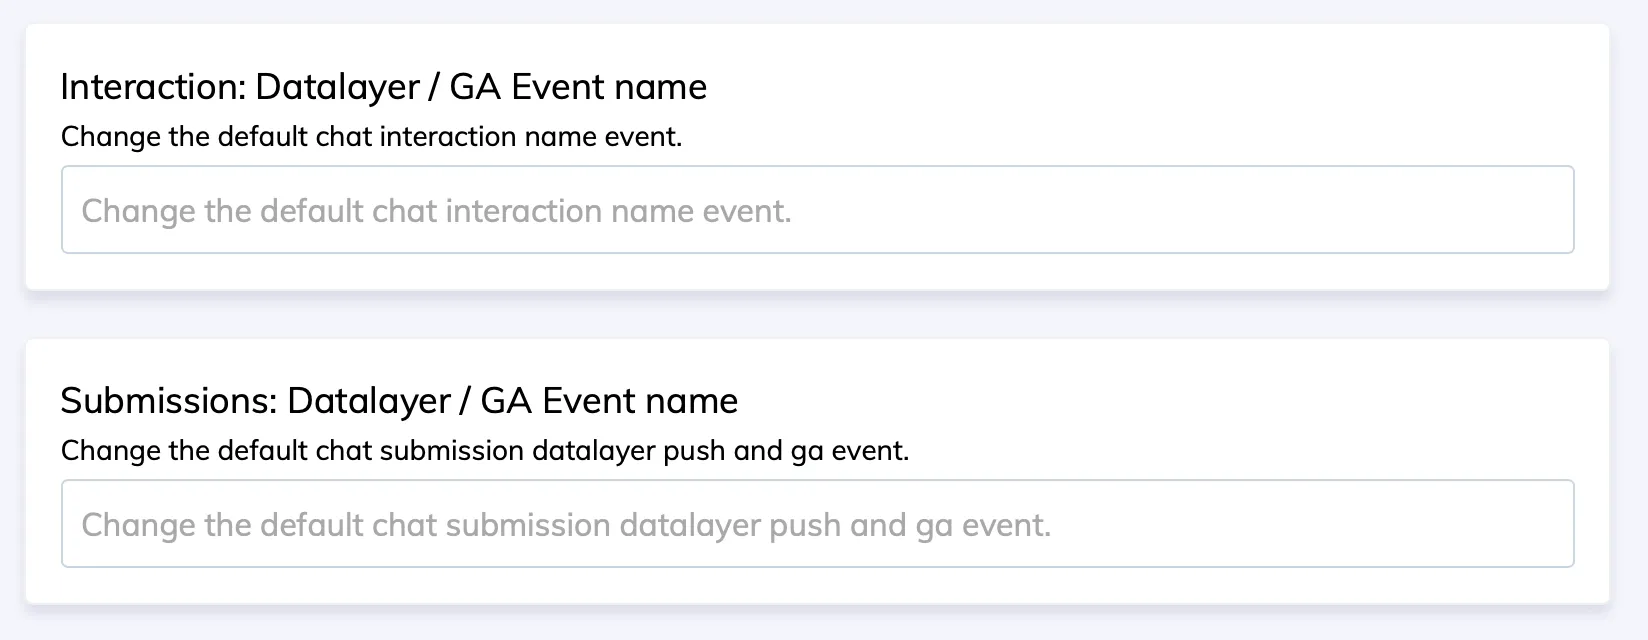Click the description 'Change the default chat interaction name event.'
Image resolution: width=1648 pixels, height=640 pixels.
(371, 136)
